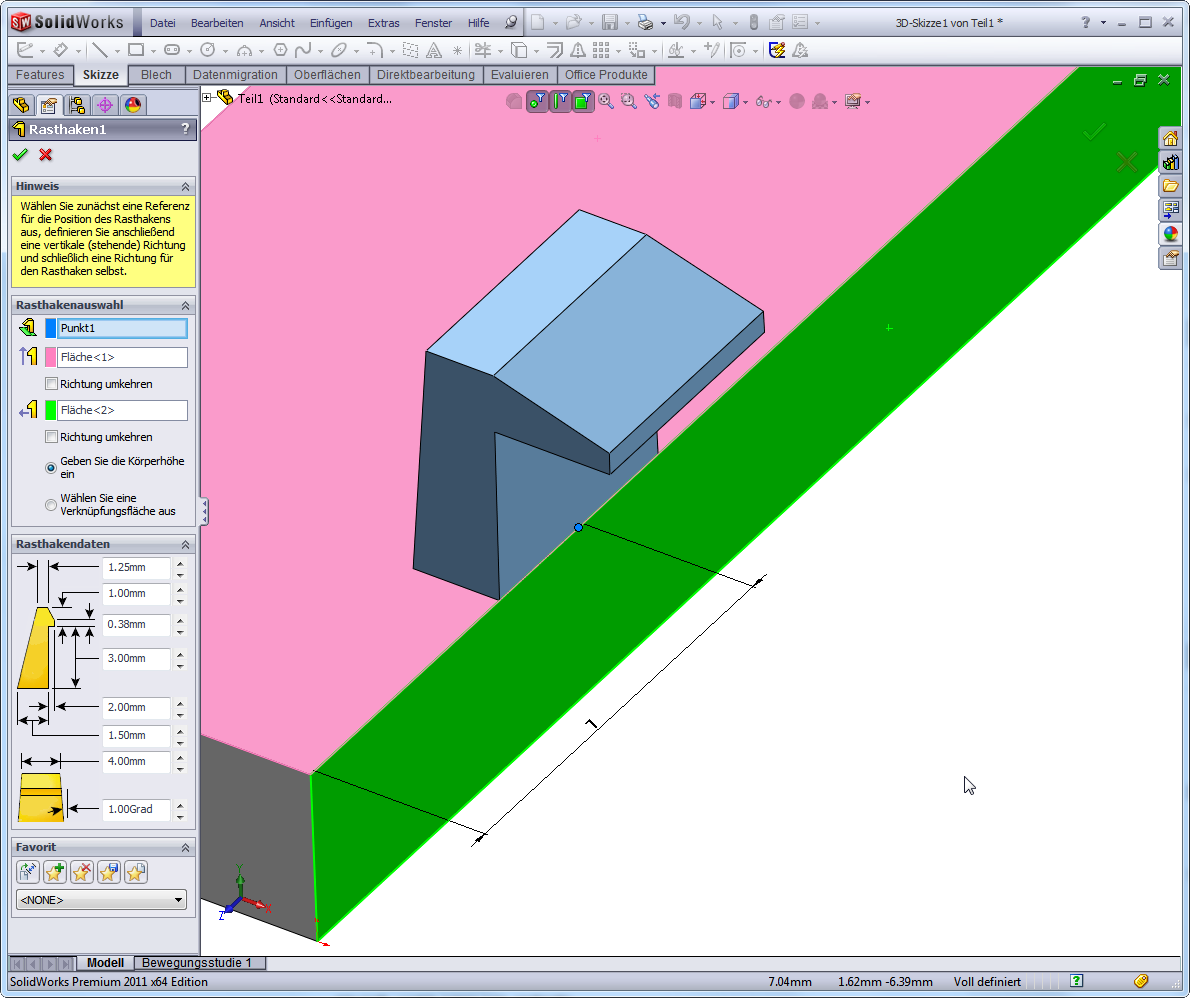The width and height of the screenshot is (1190, 998).
Task: Click the Save Favorite star icon
Action: (109, 872)
